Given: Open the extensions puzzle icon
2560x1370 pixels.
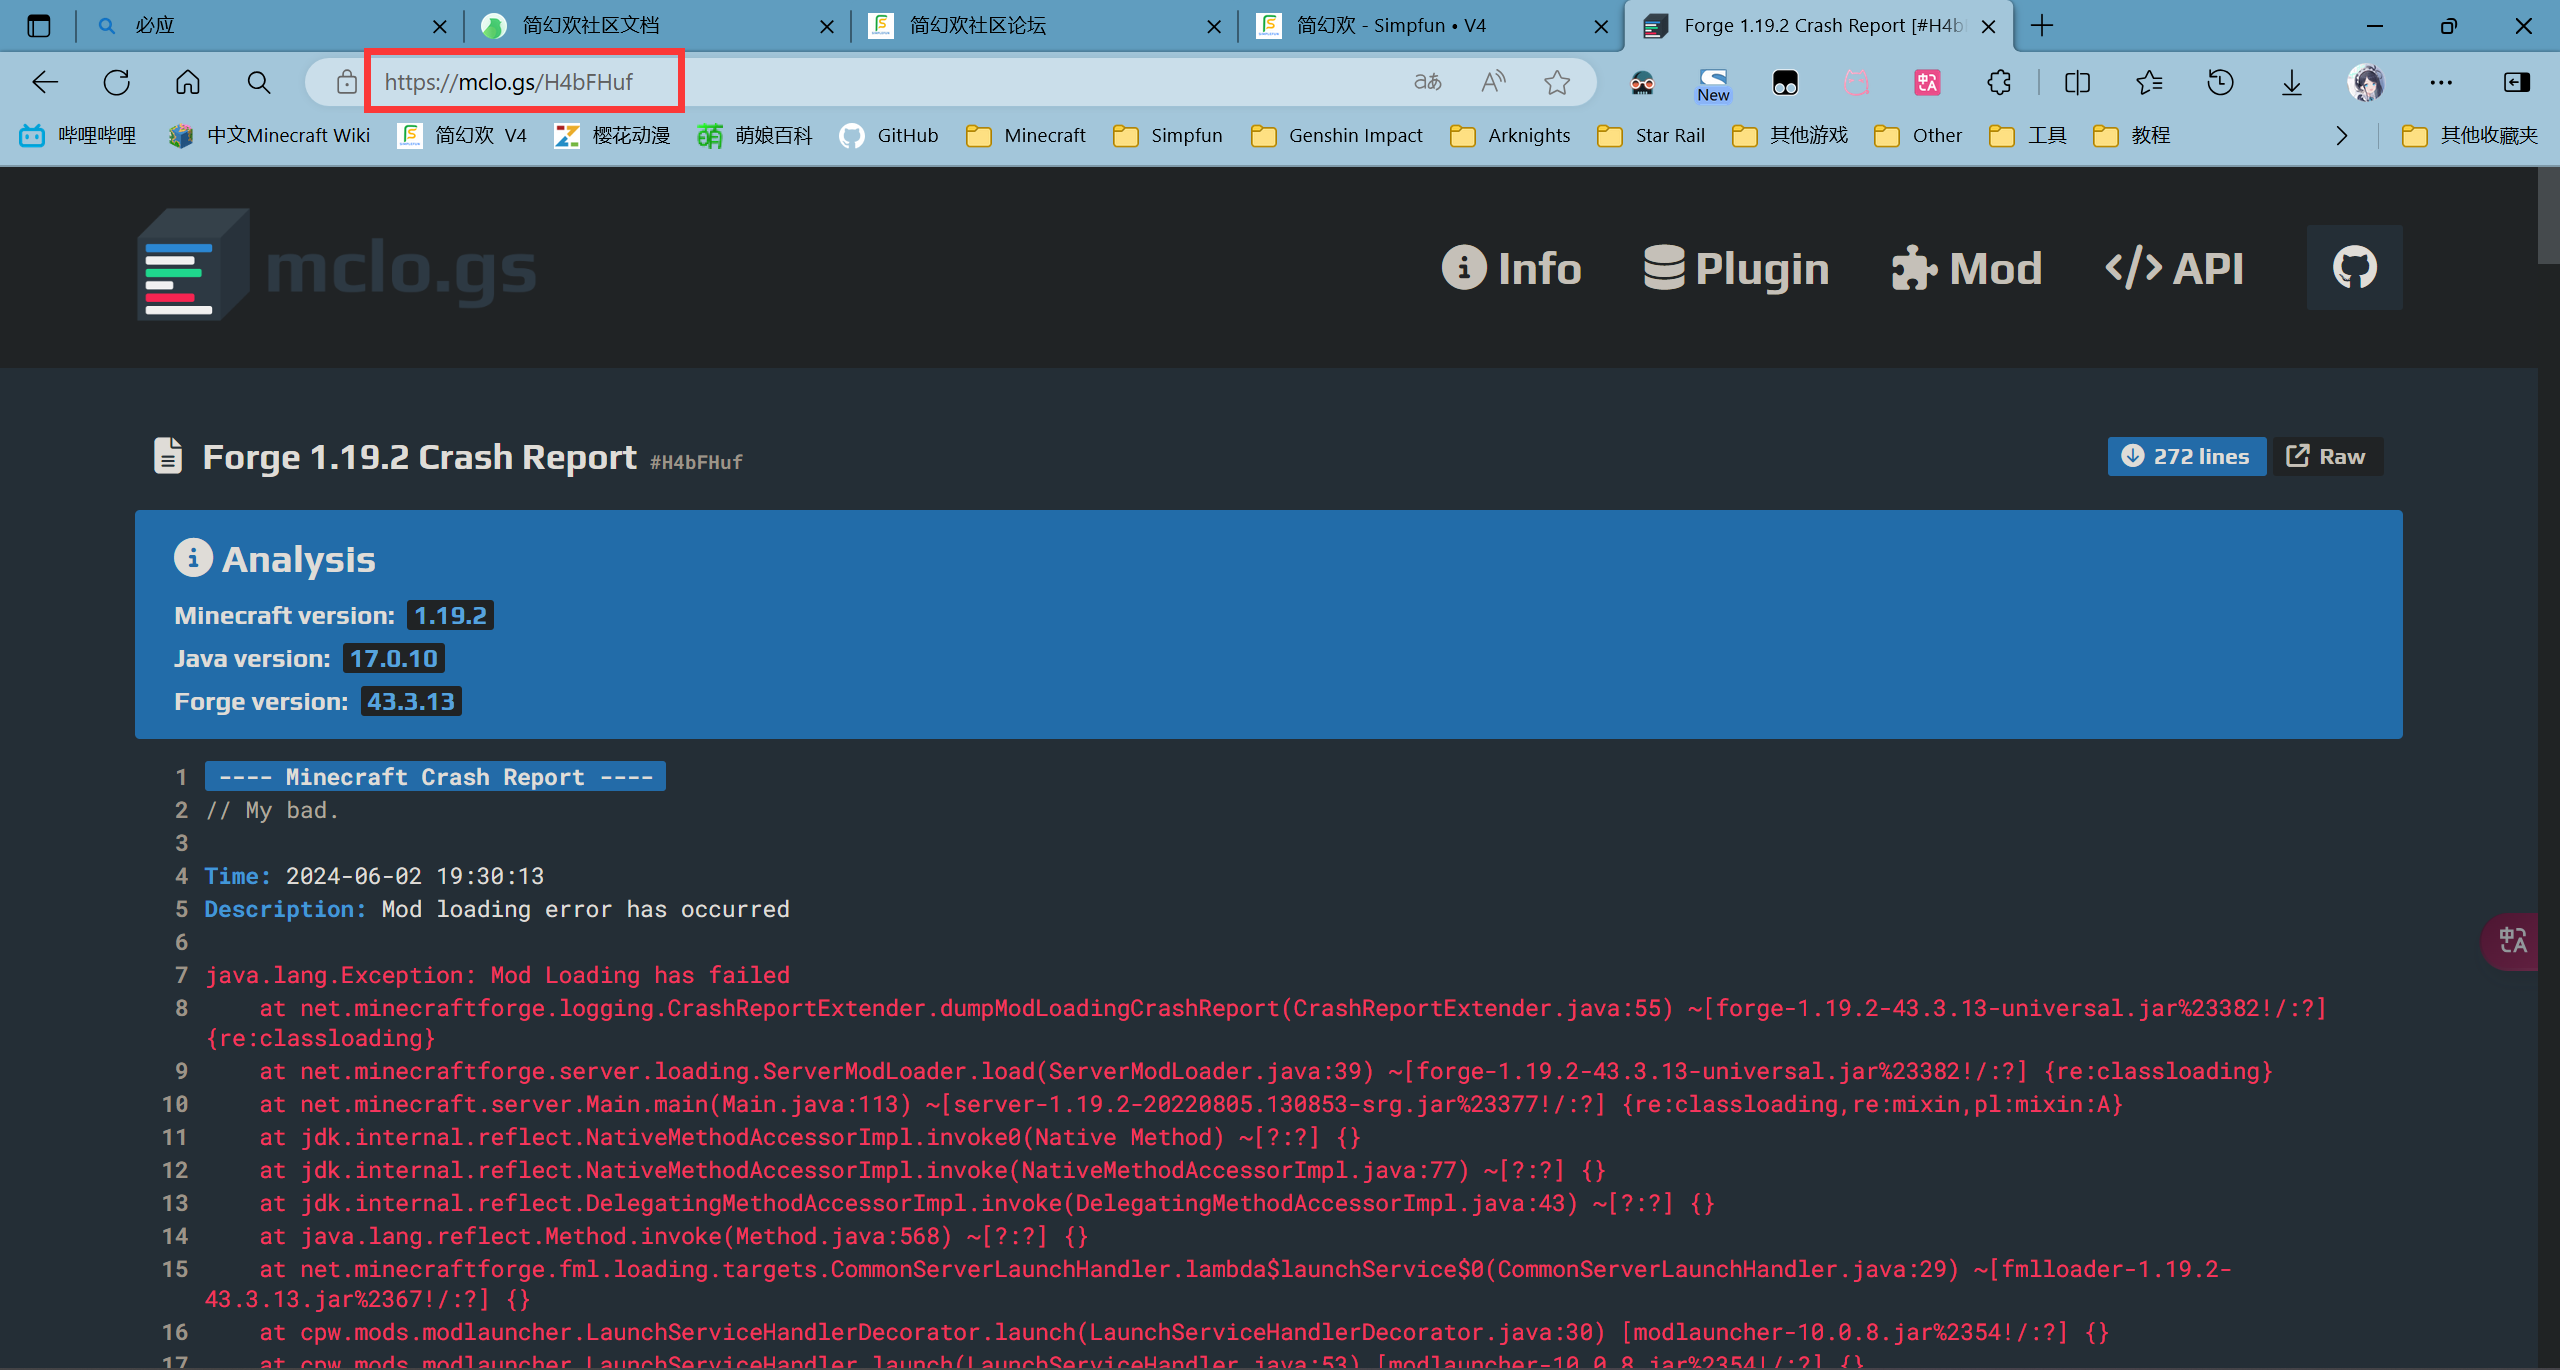Looking at the screenshot, I should (1999, 82).
